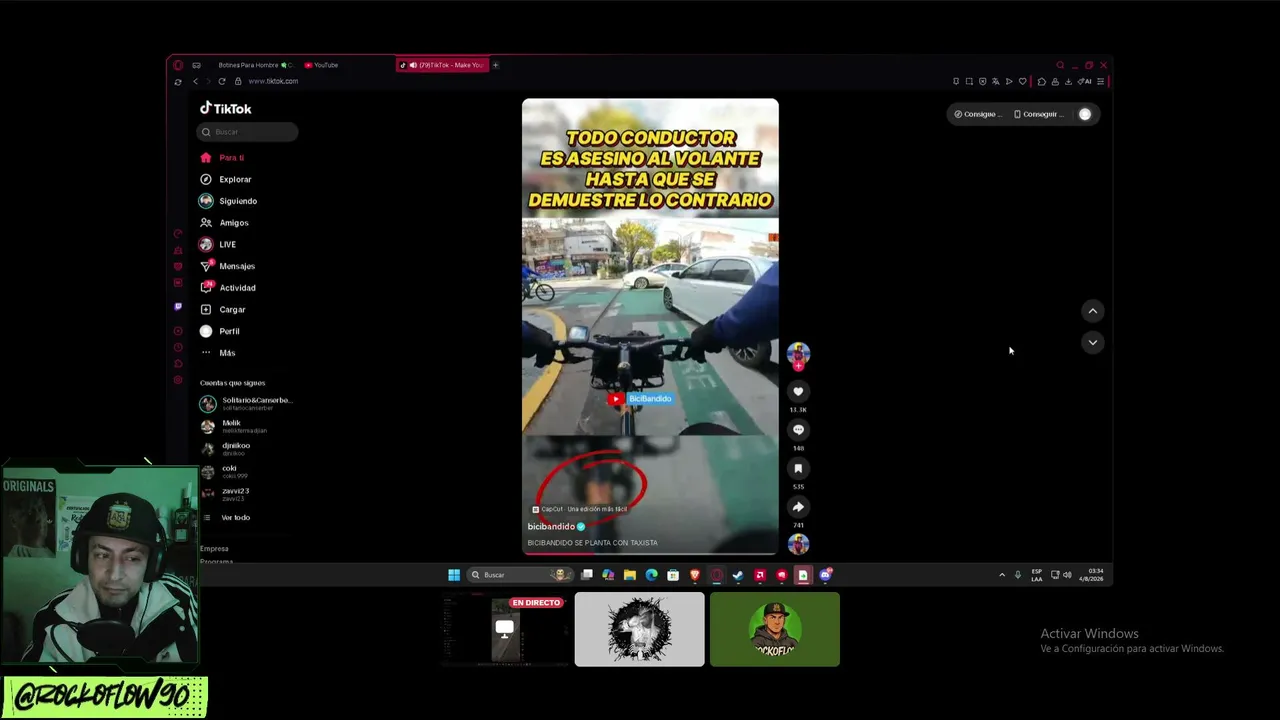1280x720 pixels.
Task: Open the Explorar page
Action: 226,180
